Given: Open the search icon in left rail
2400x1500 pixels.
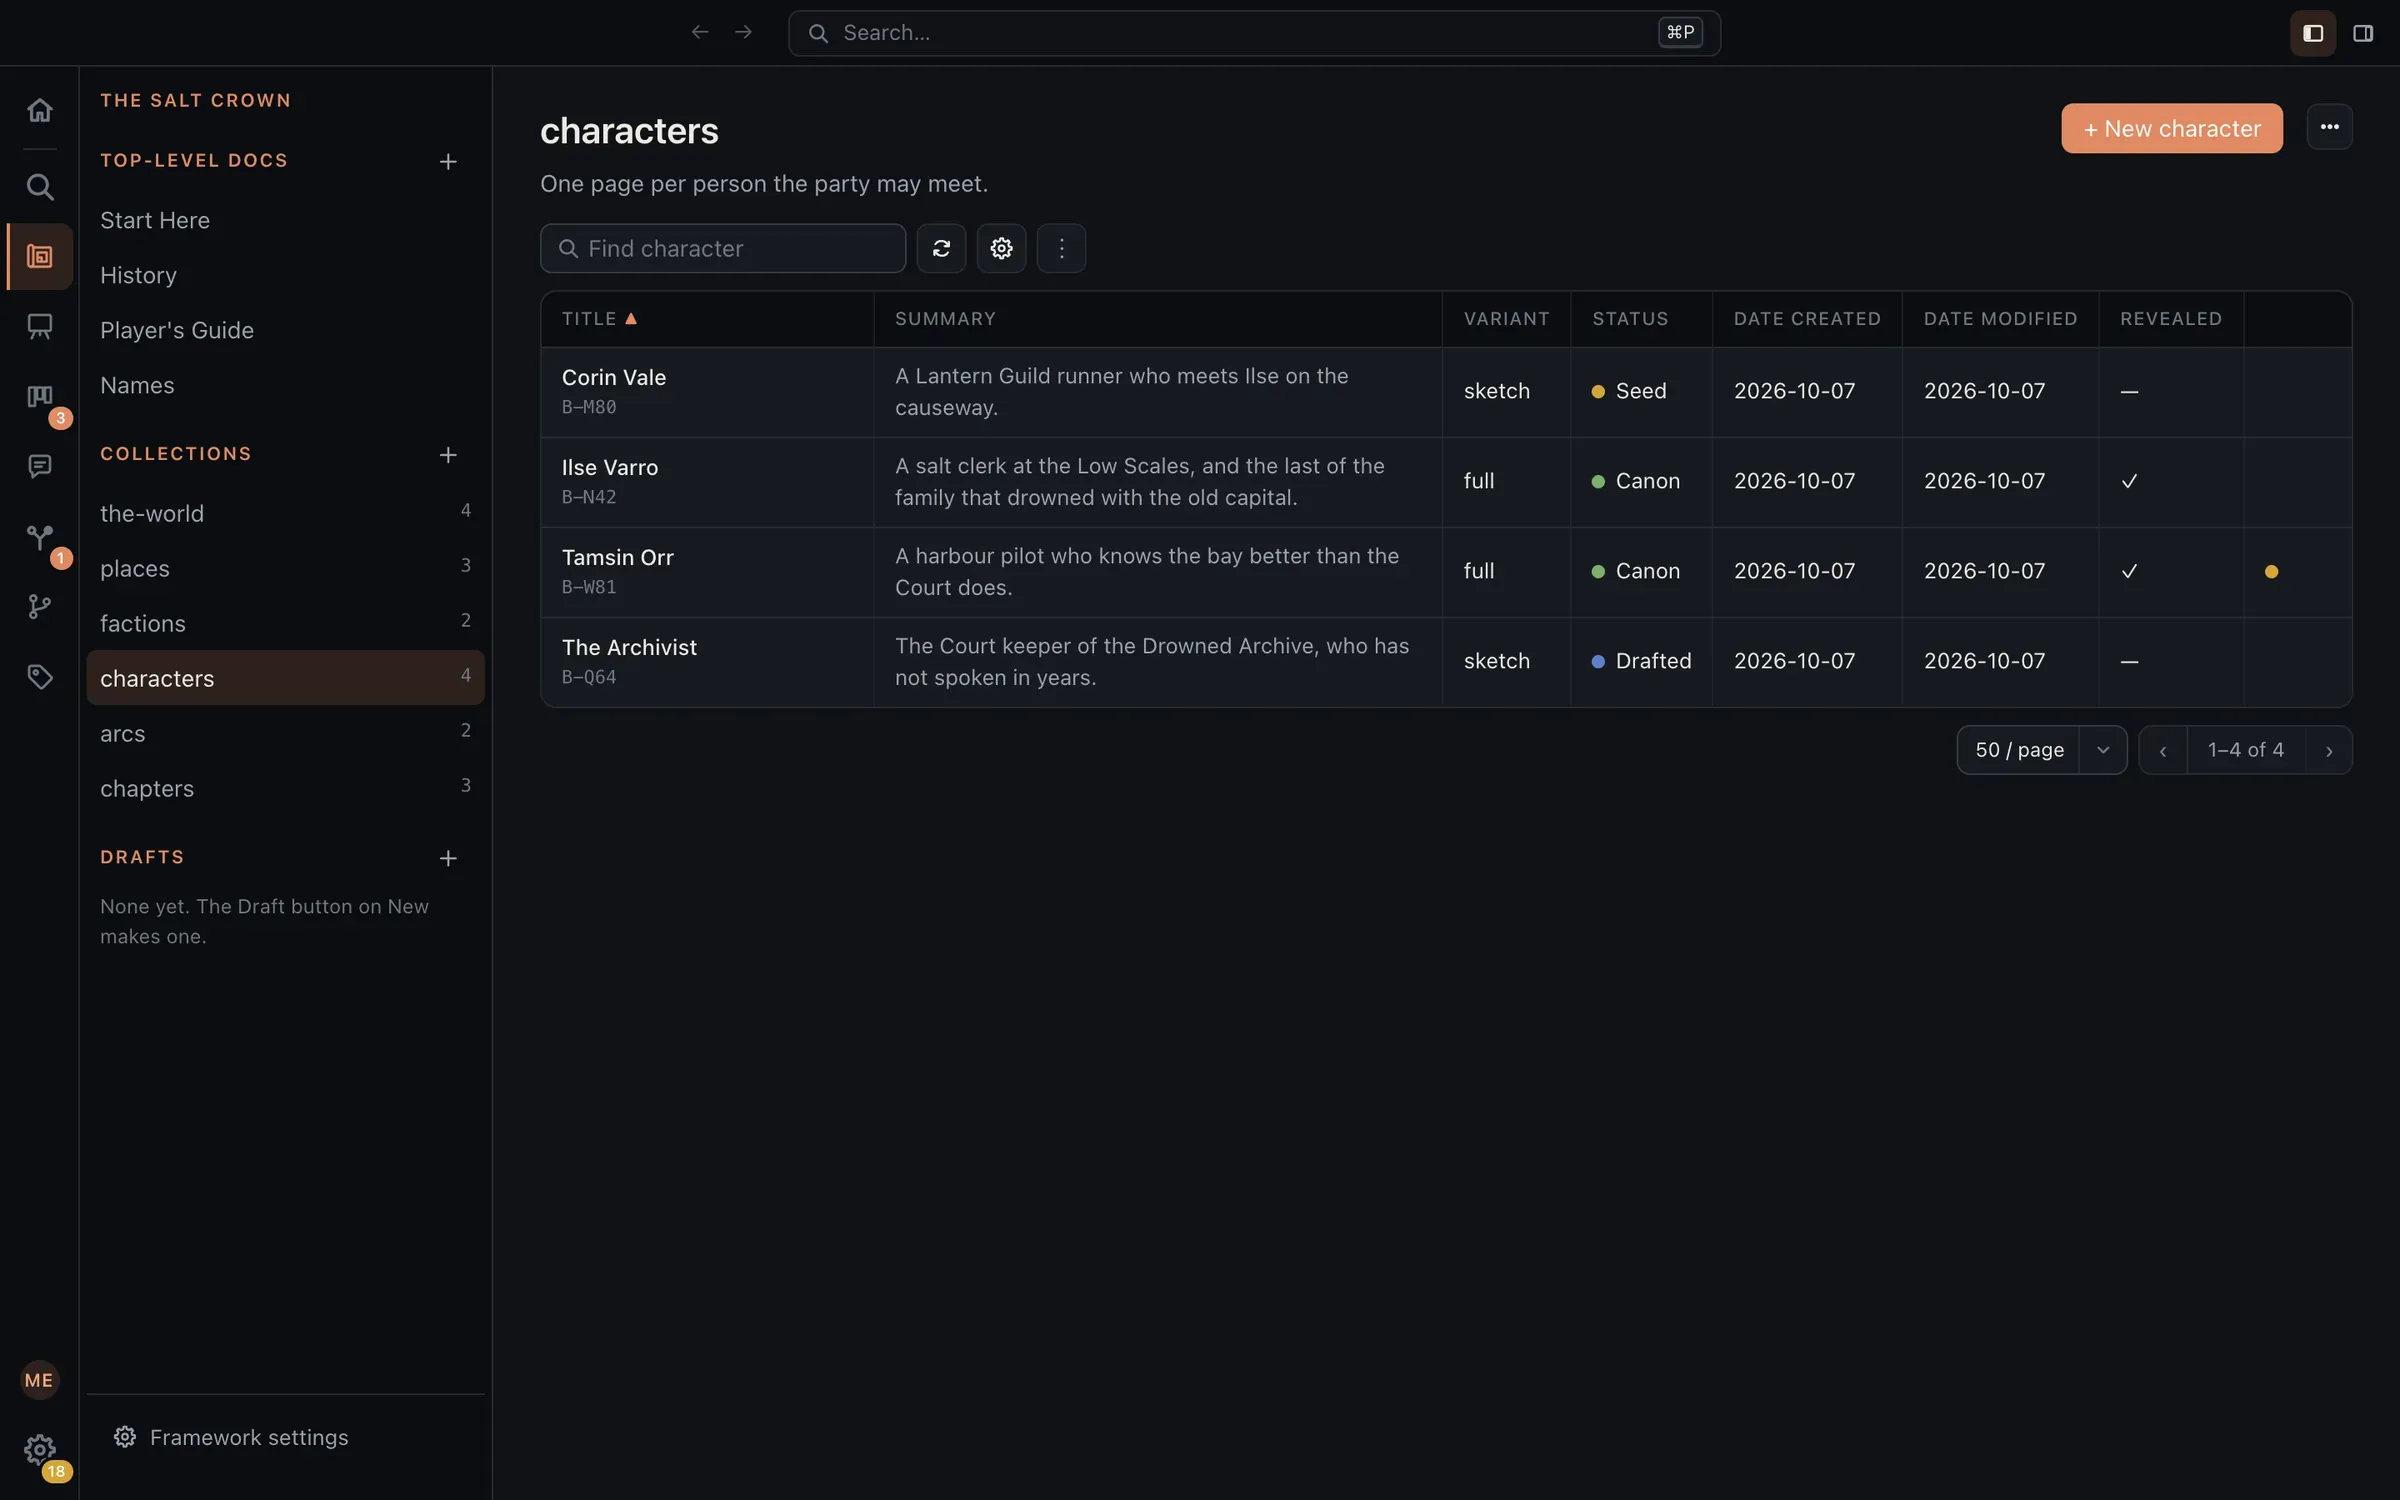Looking at the screenshot, I should [x=39, y=187].
